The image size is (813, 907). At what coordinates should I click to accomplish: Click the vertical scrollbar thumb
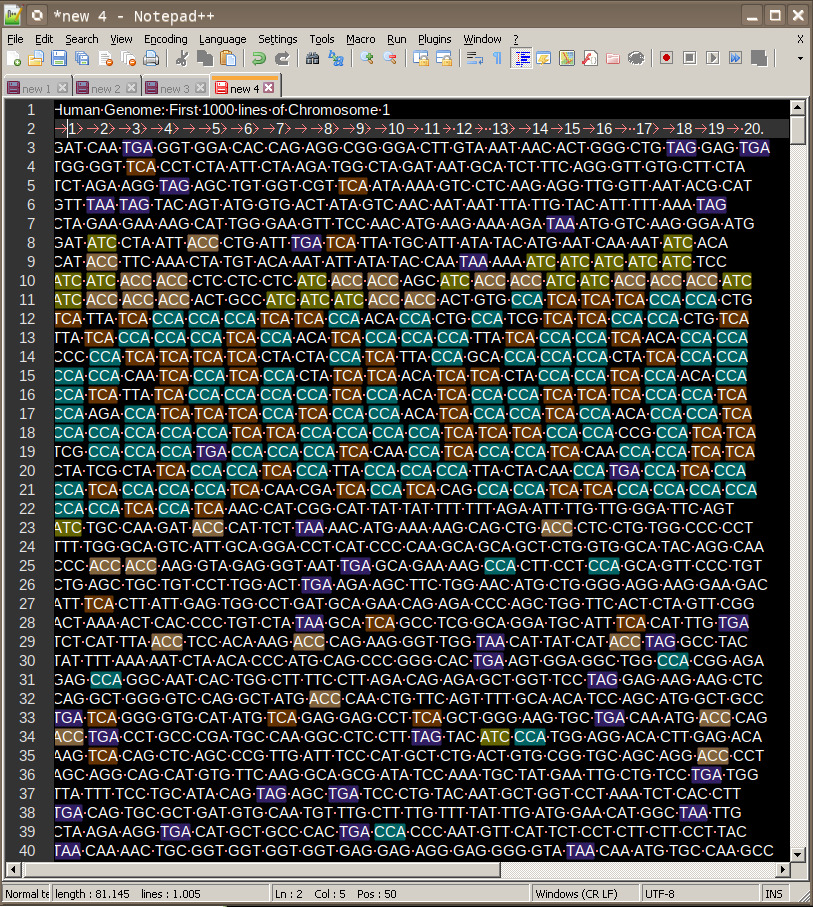[797, 130]
